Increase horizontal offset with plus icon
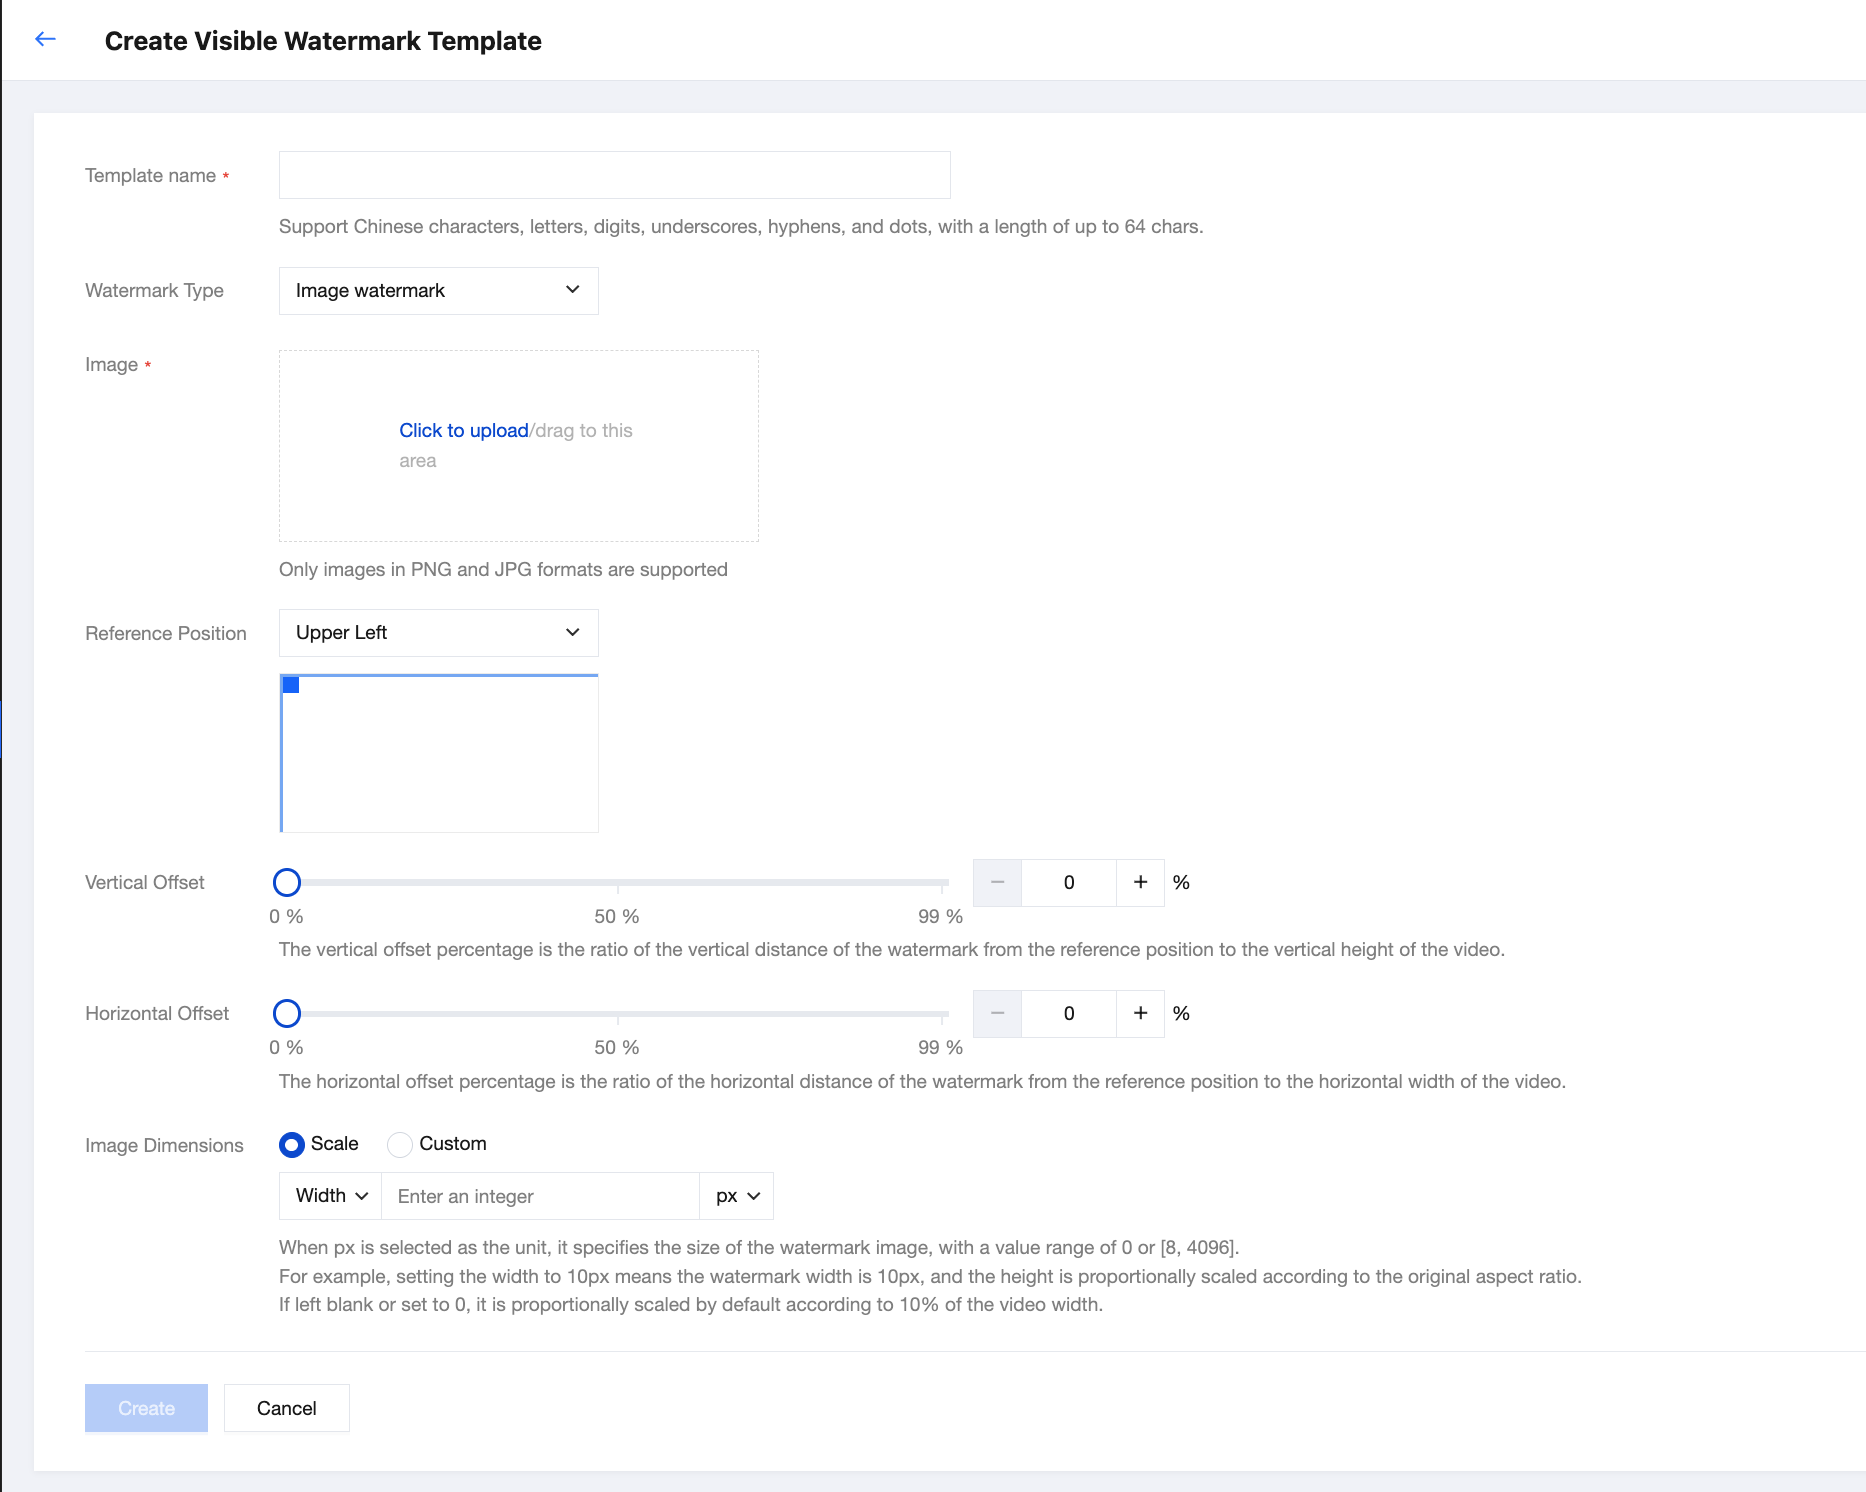 1140,1013
